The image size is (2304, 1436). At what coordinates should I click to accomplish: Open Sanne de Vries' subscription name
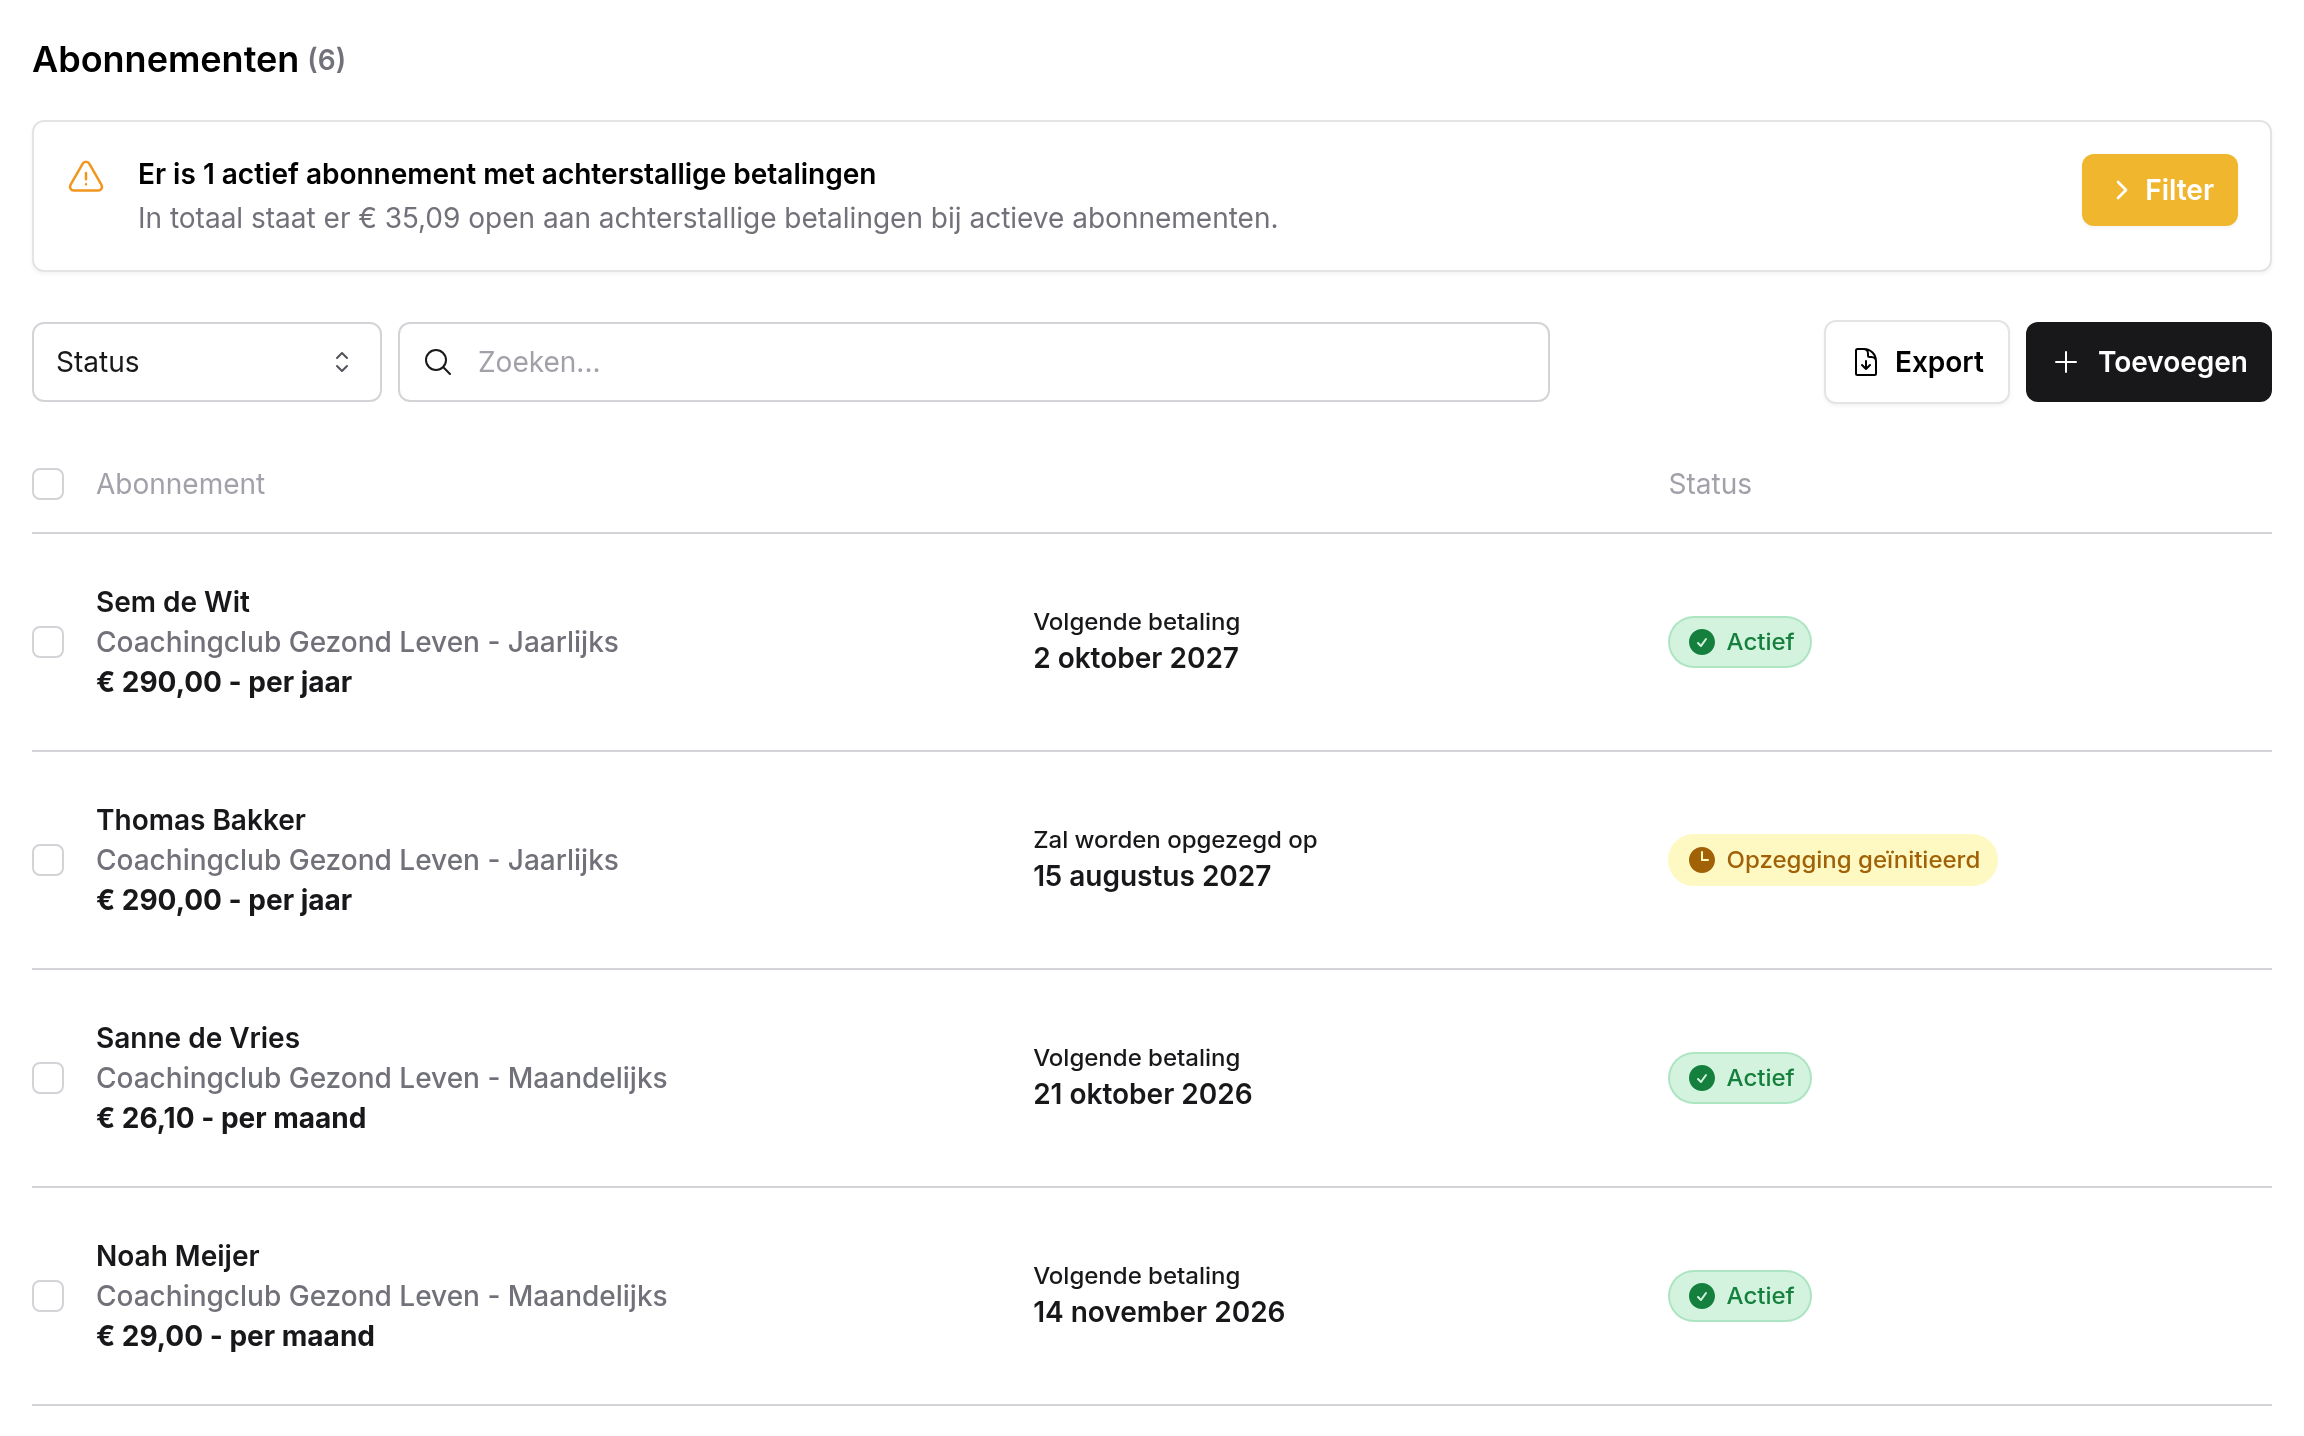tap(198, 1038)
